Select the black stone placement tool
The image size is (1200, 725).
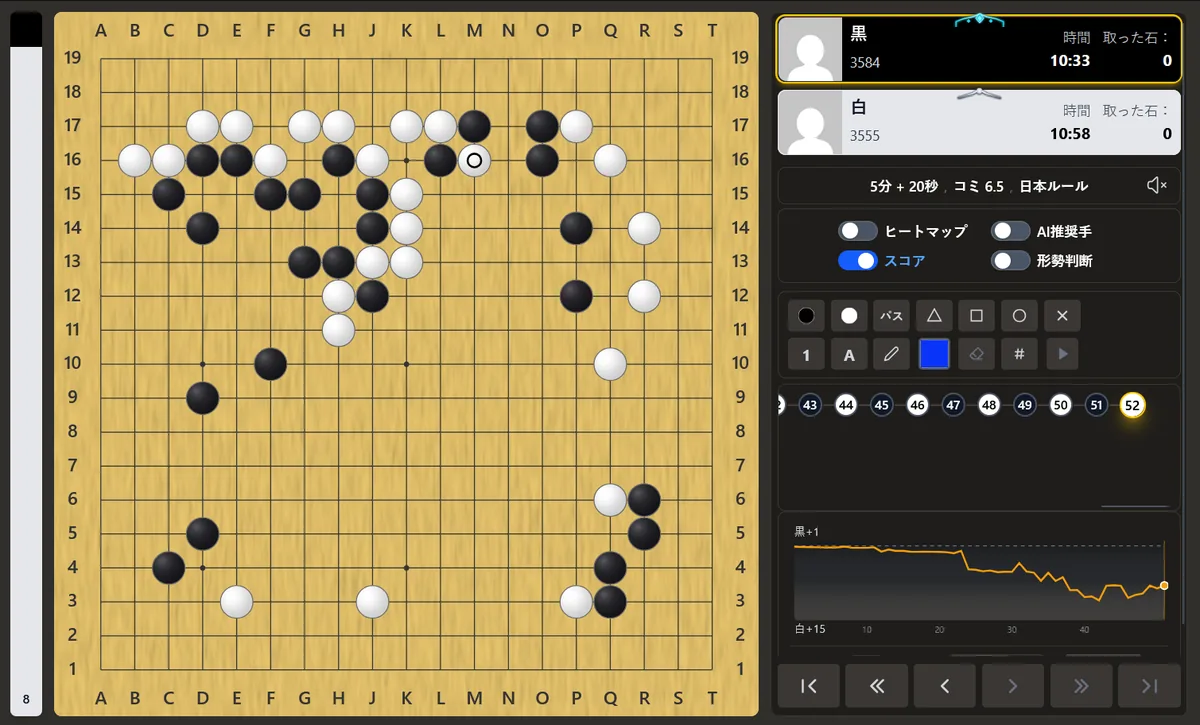(x=806, y=316)
